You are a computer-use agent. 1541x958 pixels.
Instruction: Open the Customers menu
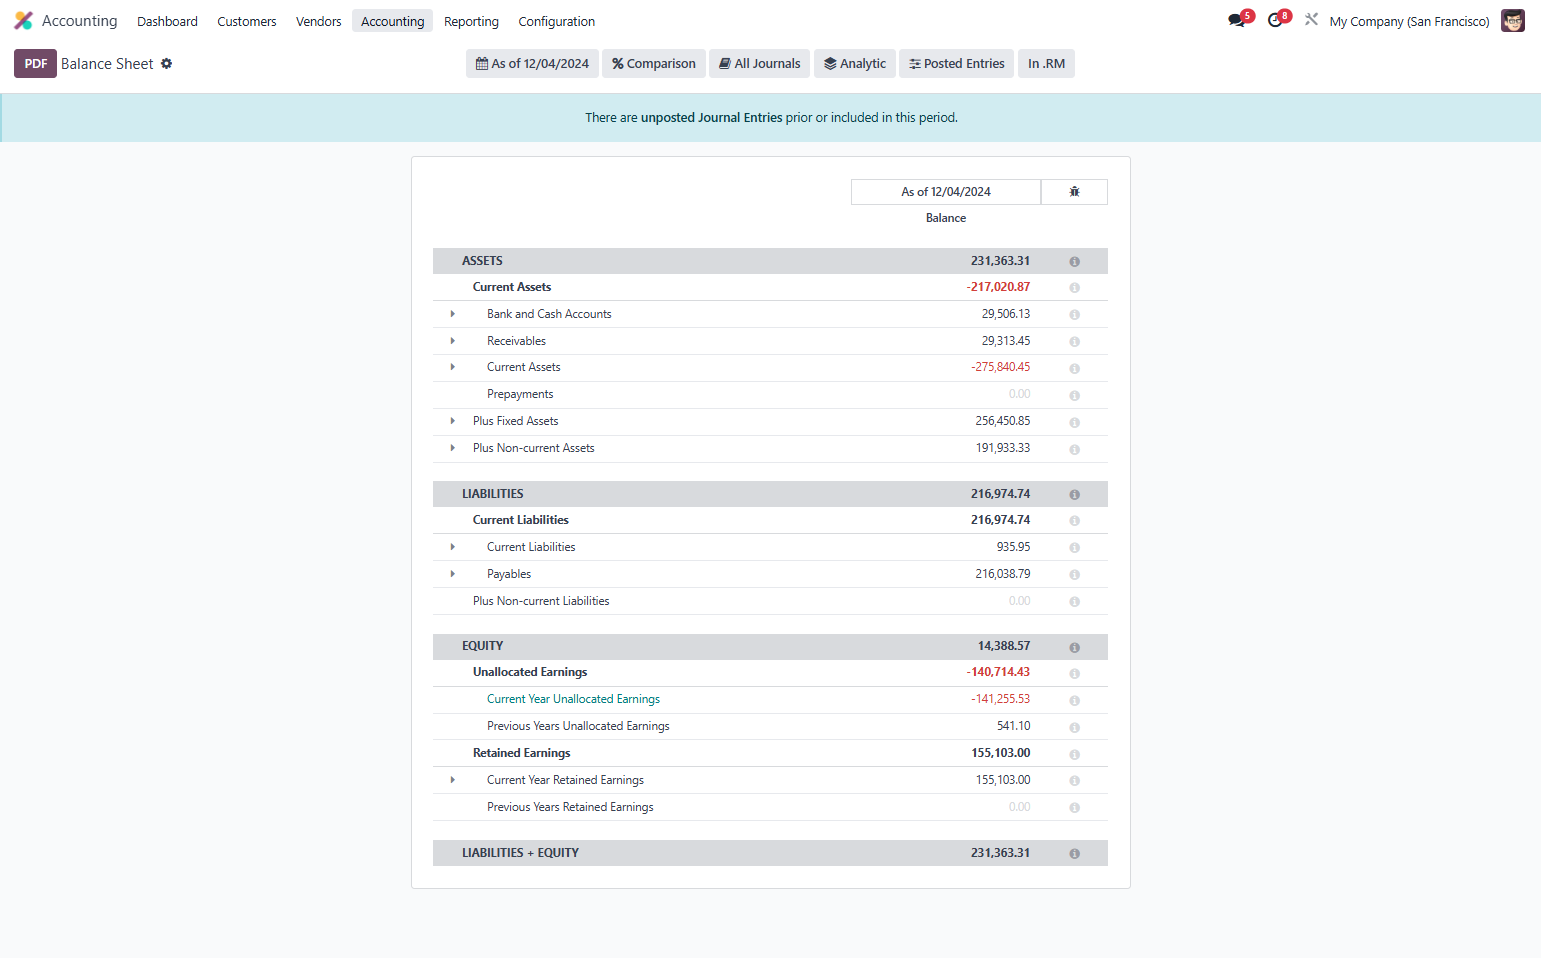[x=247, y=21]
